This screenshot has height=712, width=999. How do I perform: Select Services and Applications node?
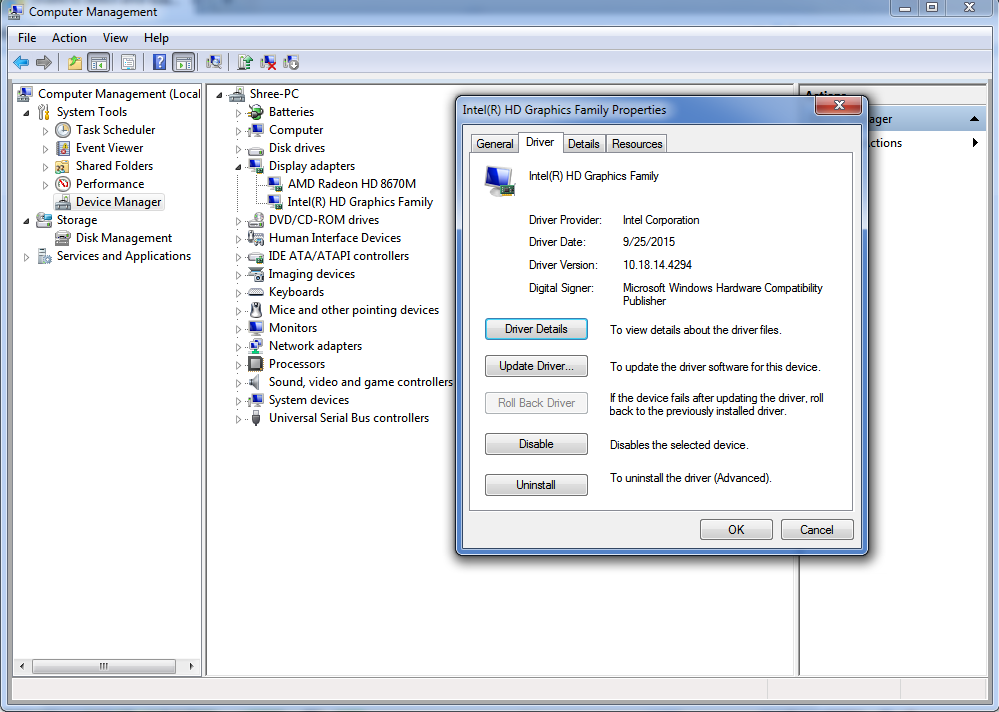(124, 256)
